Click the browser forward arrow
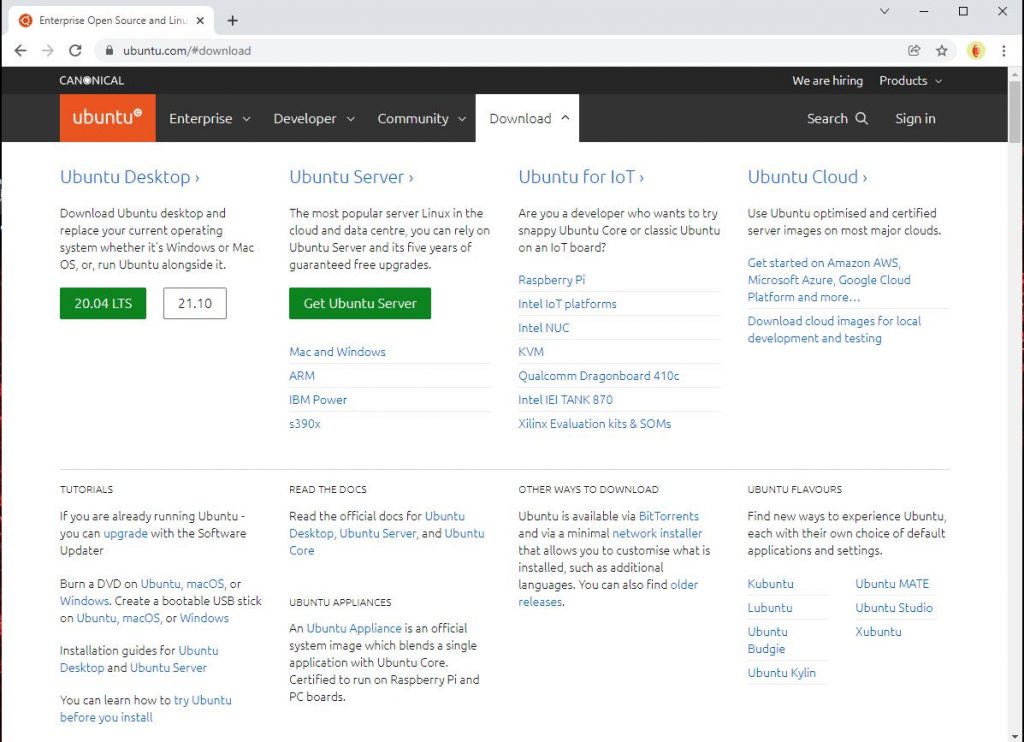The height and width of the screenshot is (742, 1024). point(48,50)
